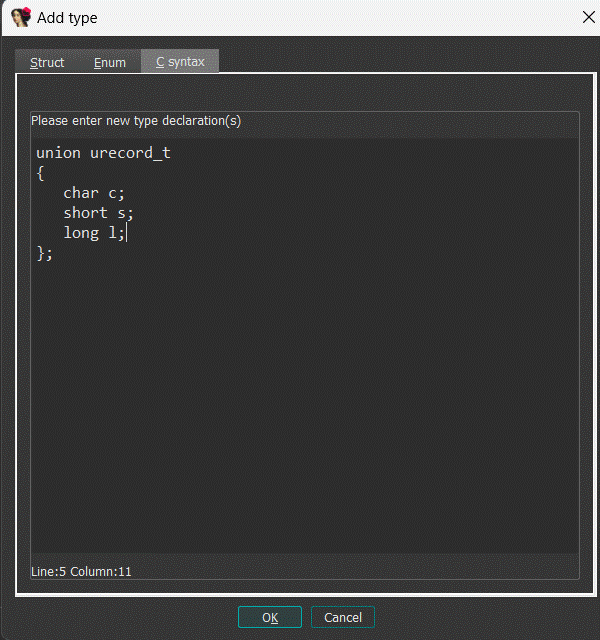The width and height of the screenshot is (600, 640).
Task: Place cursor after 's;' on short line
Action: click(x=135, y=213)
